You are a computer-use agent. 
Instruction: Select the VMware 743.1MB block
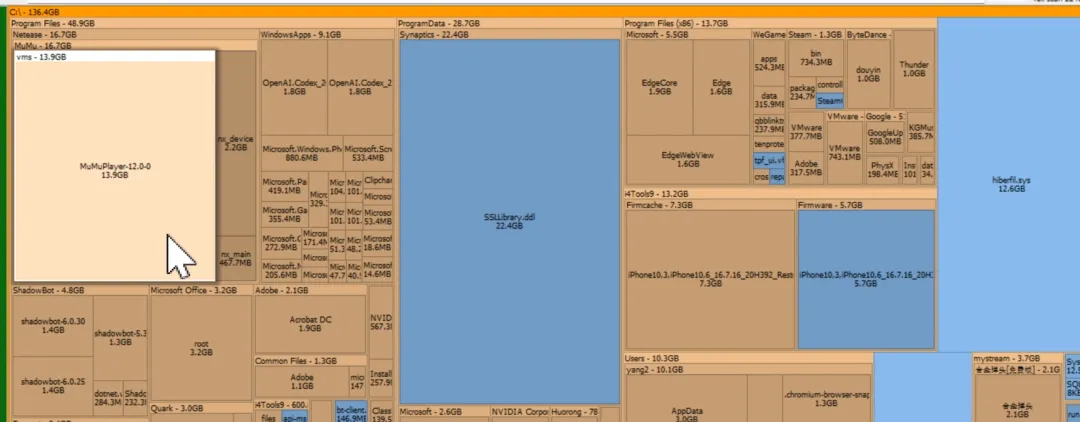pyautogui.click(x=844, y=153)
